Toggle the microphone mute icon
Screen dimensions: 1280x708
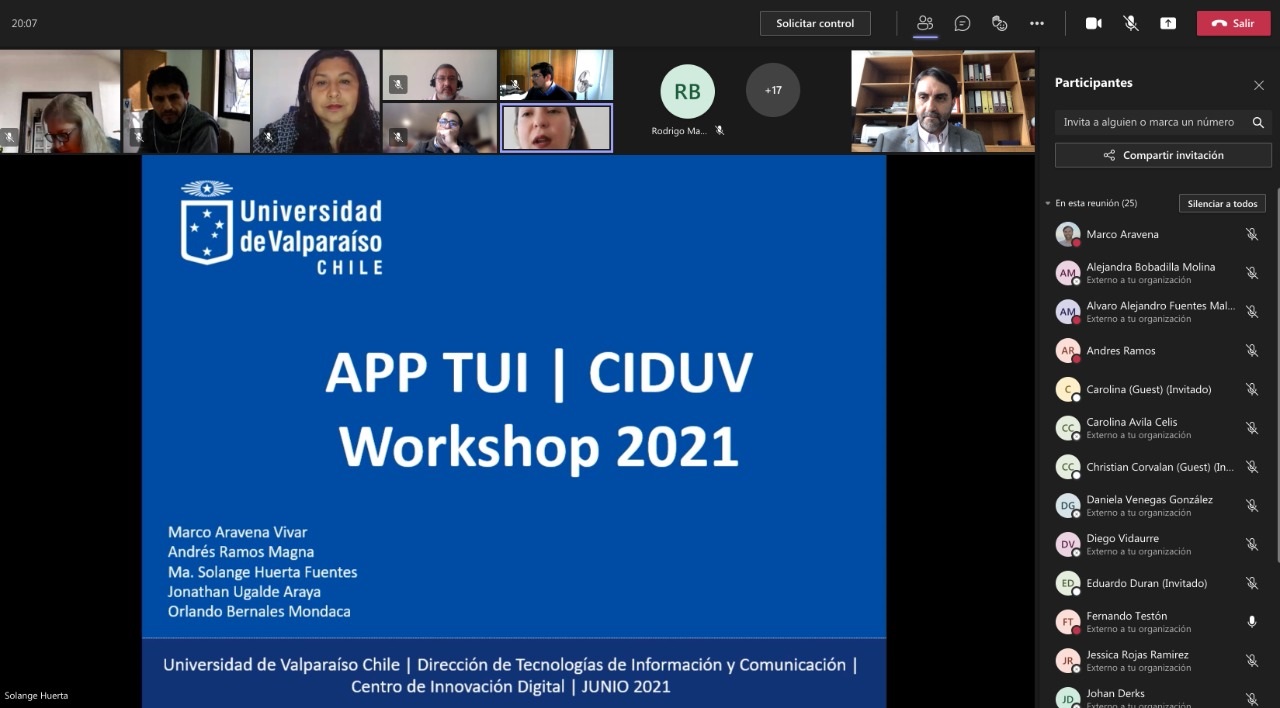point(1131,23)
